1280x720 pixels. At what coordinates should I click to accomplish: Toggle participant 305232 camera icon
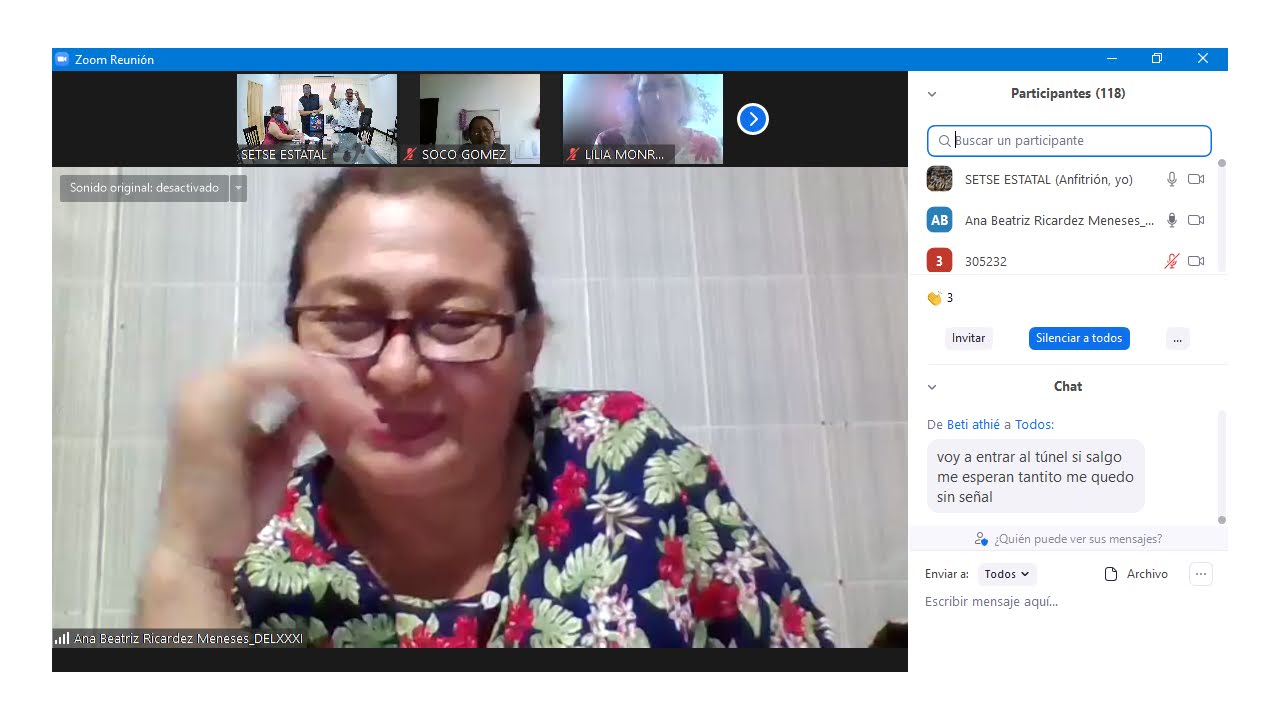pos(1196,261)
